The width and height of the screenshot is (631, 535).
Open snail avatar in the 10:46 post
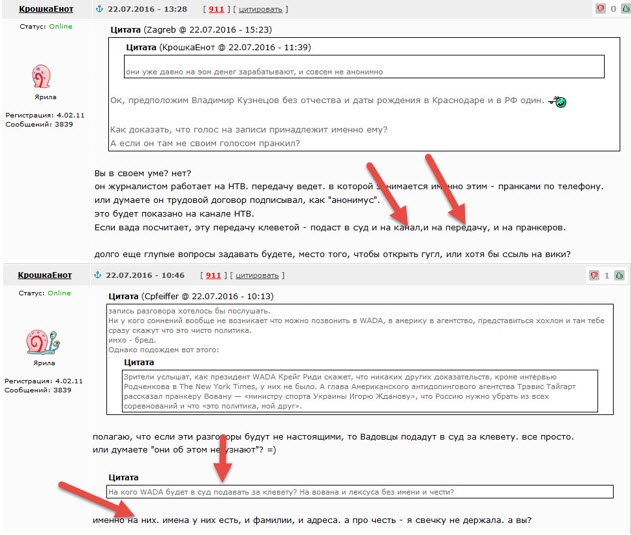pos(43,342)
